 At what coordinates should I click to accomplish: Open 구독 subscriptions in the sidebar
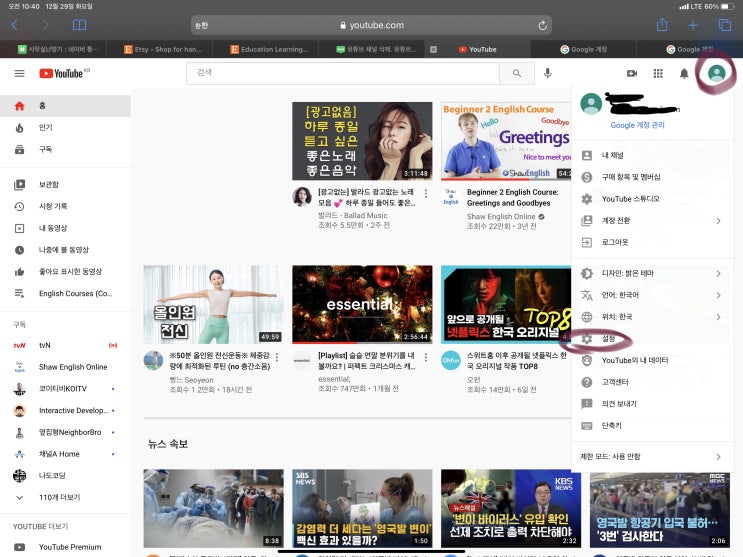pos(65,149)
